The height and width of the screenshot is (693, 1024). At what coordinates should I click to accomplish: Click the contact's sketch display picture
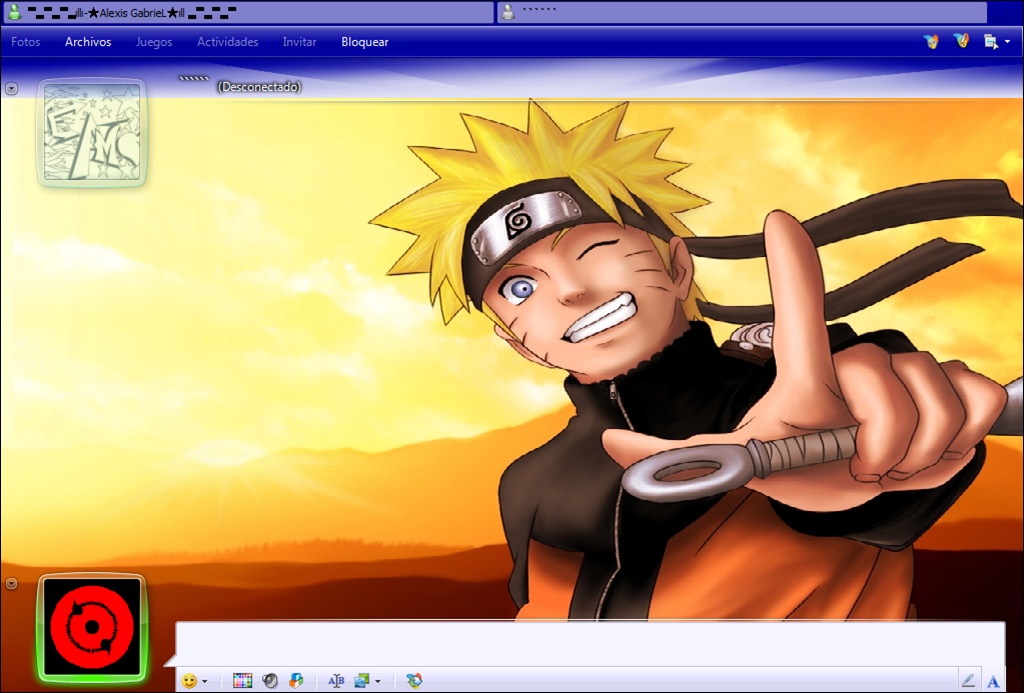(92, 133)
